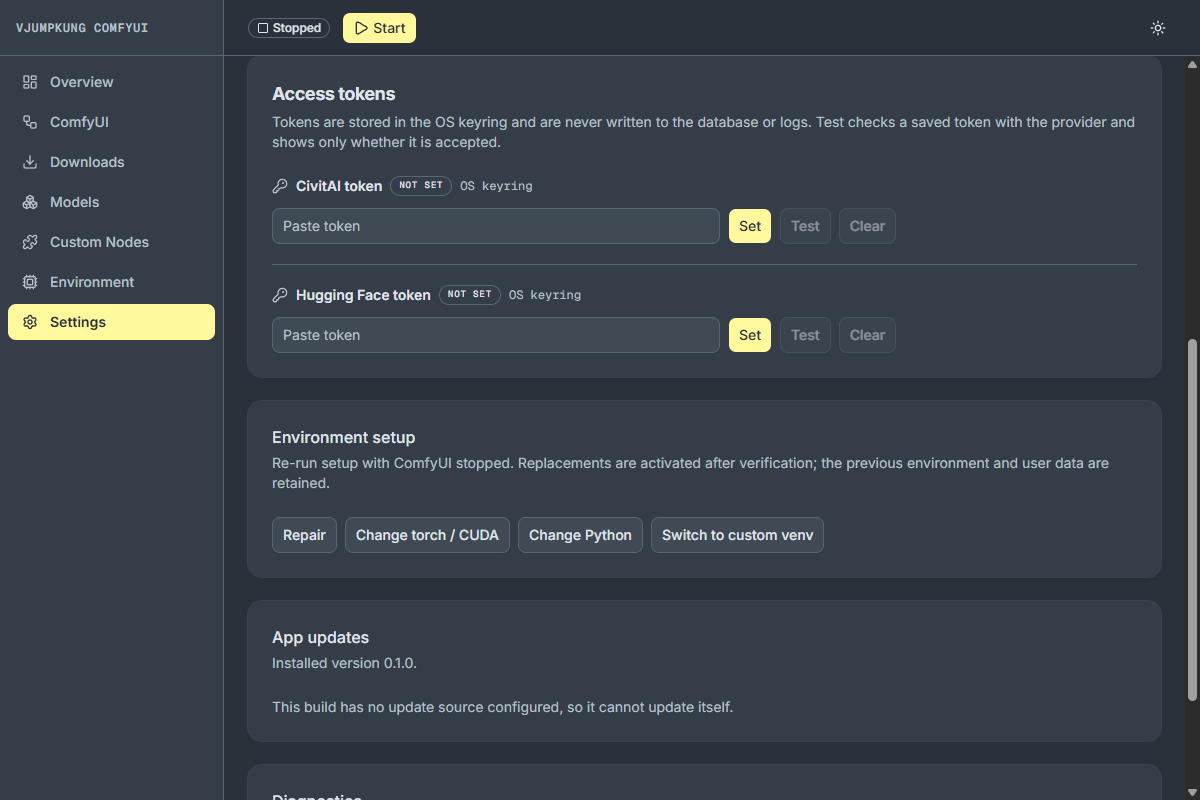This screenshot has height=800, width=1200.
Task: Click the ComfyUI workflow icon in sidebar
Action: [30, 122]
